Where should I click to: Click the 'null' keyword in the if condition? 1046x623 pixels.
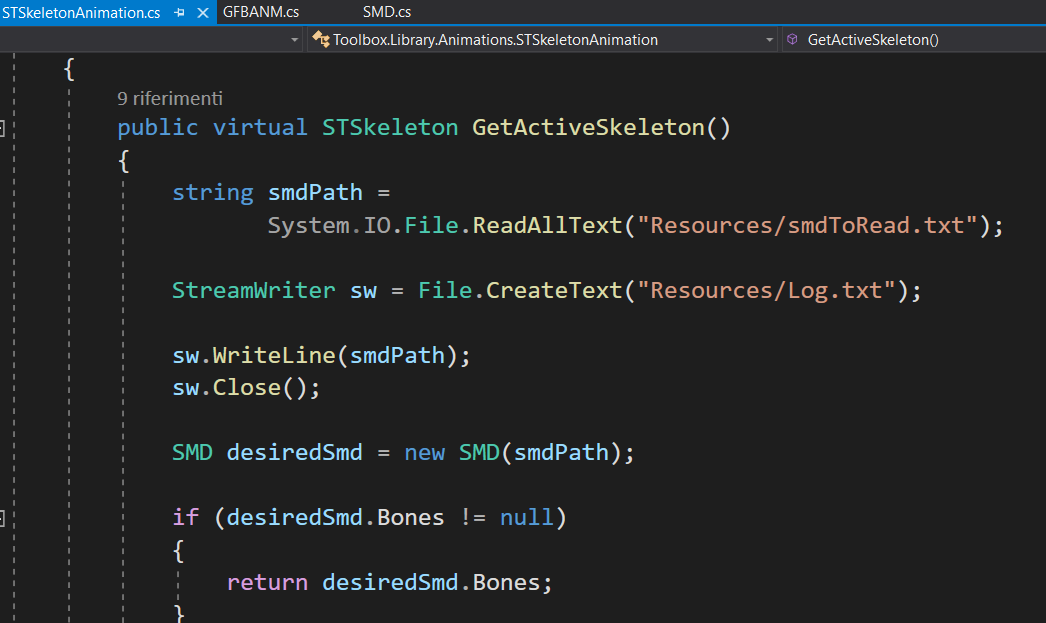(526, 518)
